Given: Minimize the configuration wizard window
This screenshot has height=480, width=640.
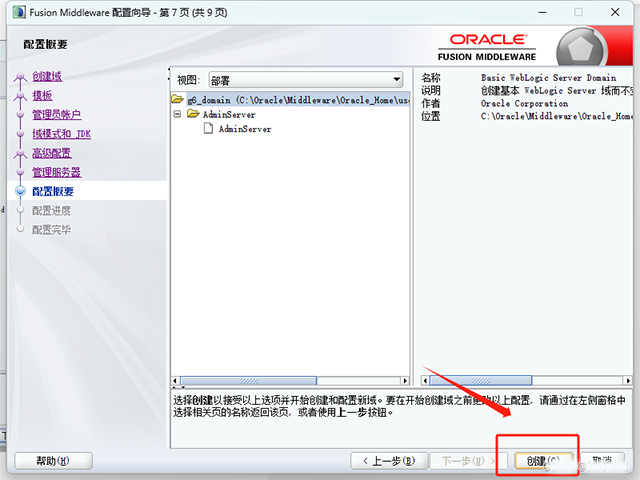Looking at the screenshot, I should coord(542,13).
